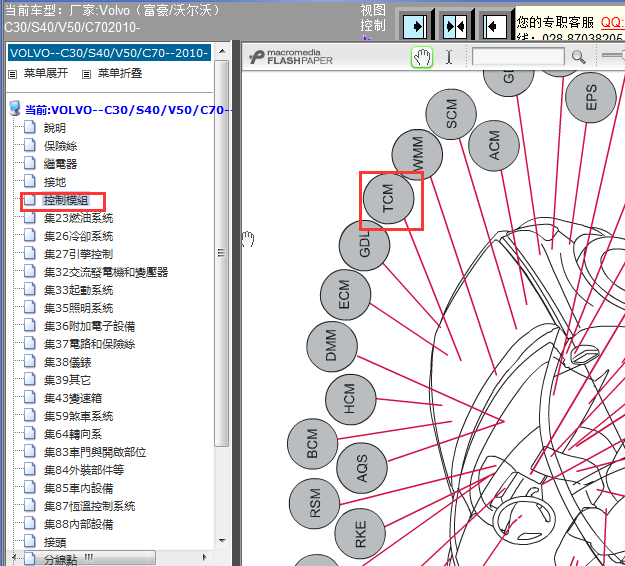Open the 集39其它 tree item
Image resolution: width=625 pixels, height=566 pixels.
[x=67, y=380]
